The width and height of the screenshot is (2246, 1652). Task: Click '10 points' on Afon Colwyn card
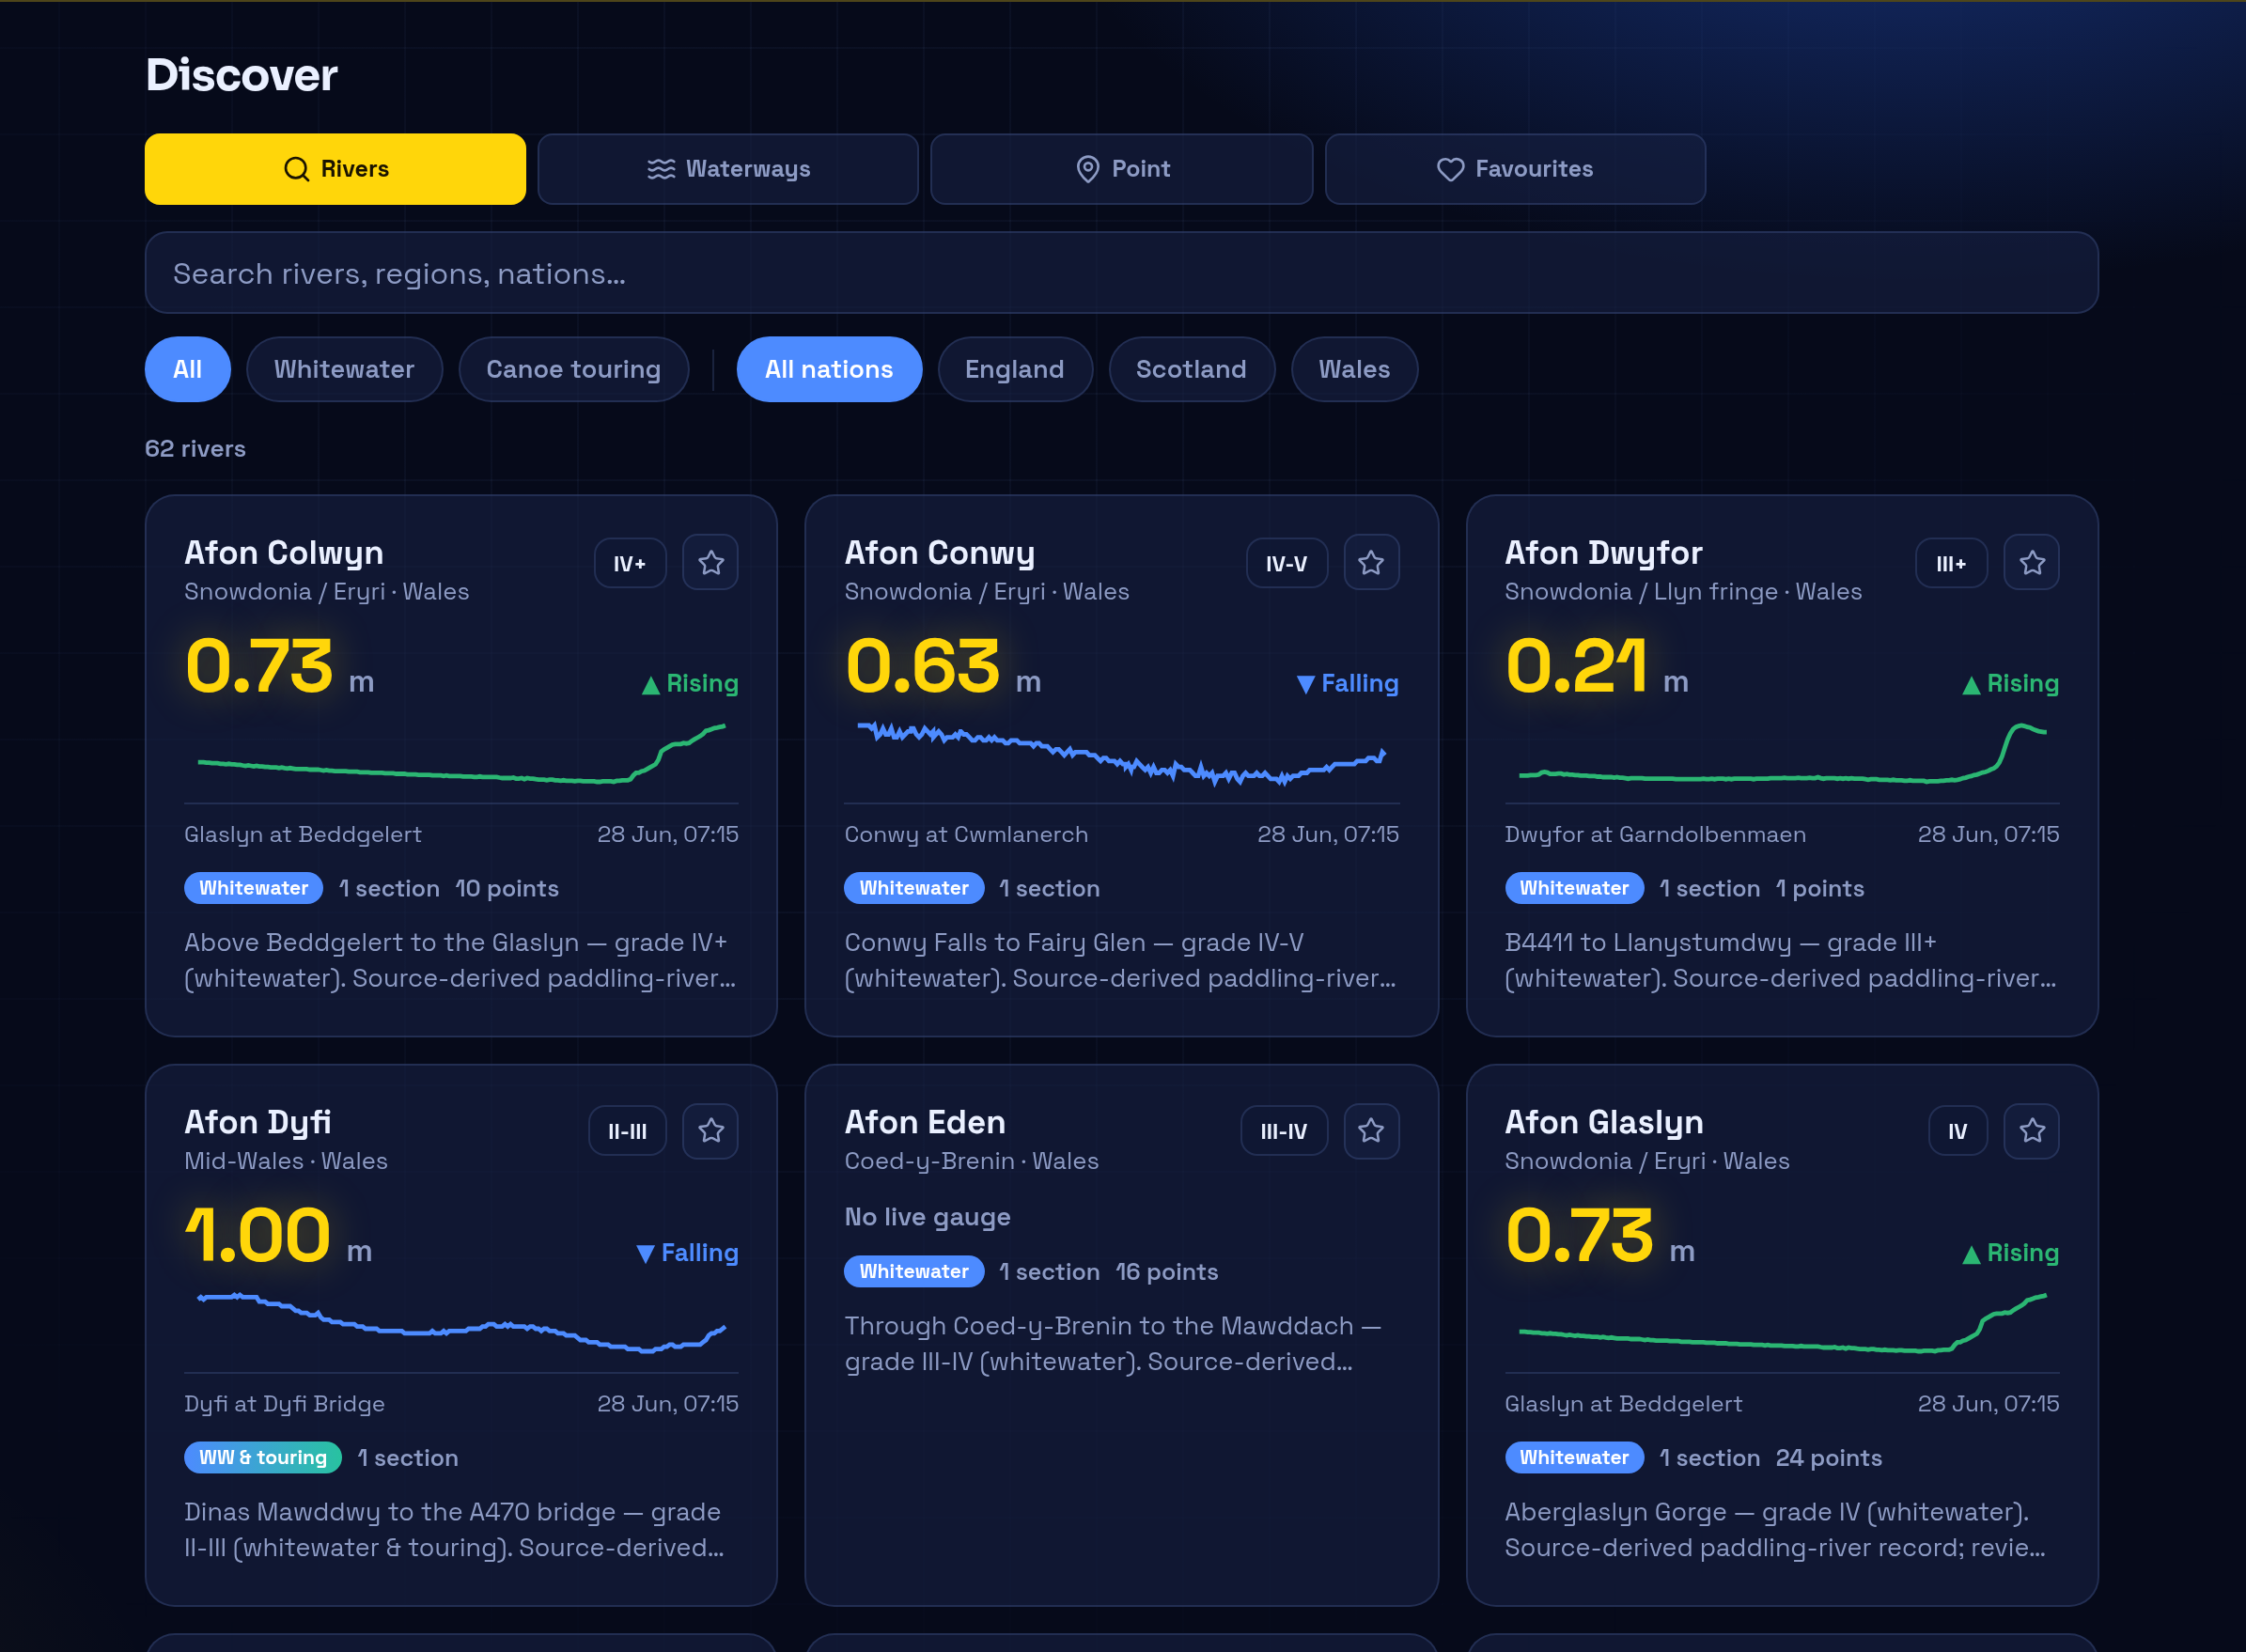tap(507, 889)
